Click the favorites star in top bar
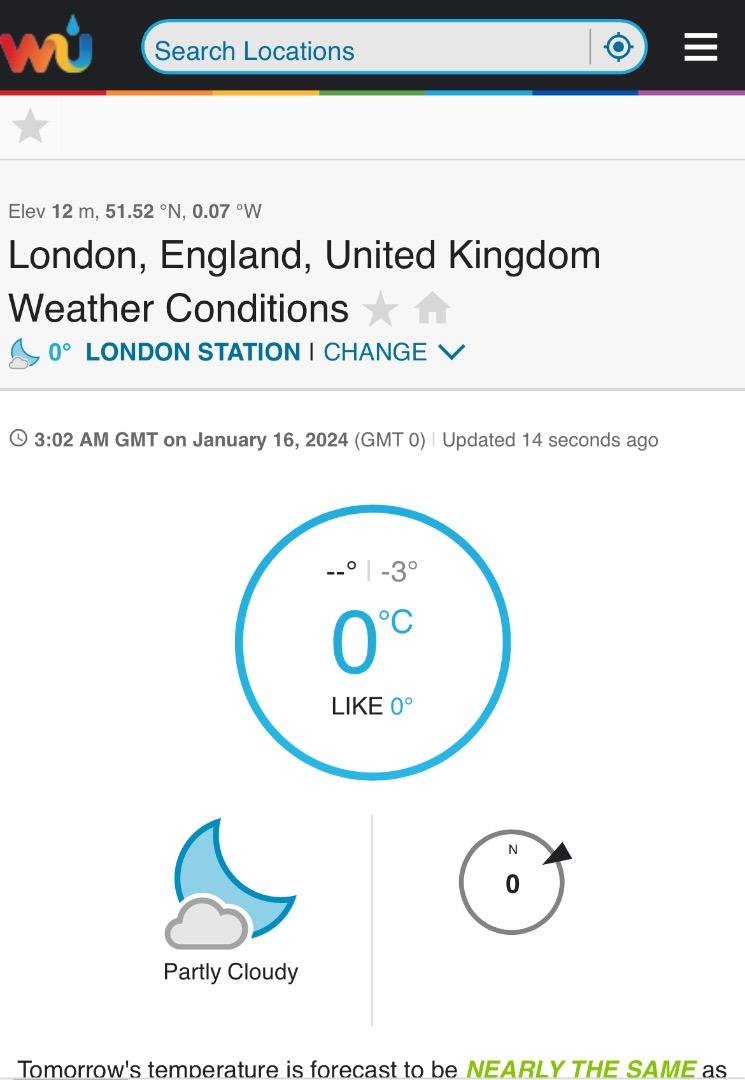The image size is (745, 1080). coord(30,127)
